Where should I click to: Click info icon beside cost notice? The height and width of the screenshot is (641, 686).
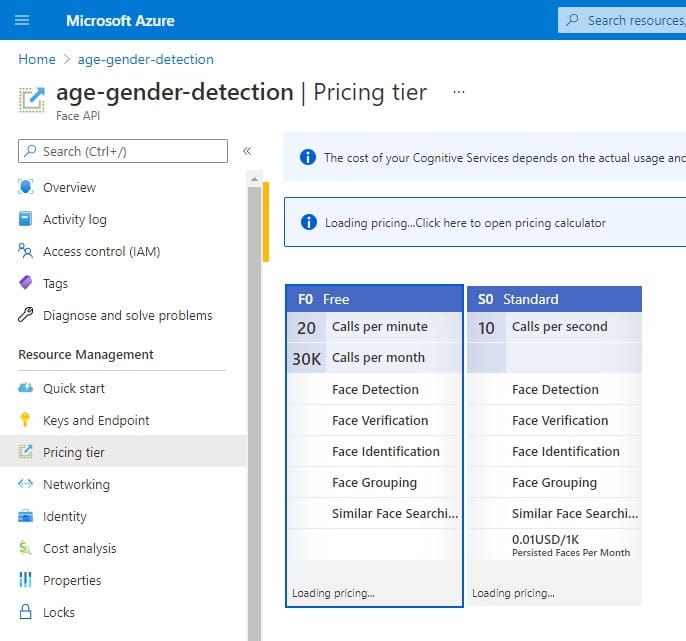pos(308,157)
